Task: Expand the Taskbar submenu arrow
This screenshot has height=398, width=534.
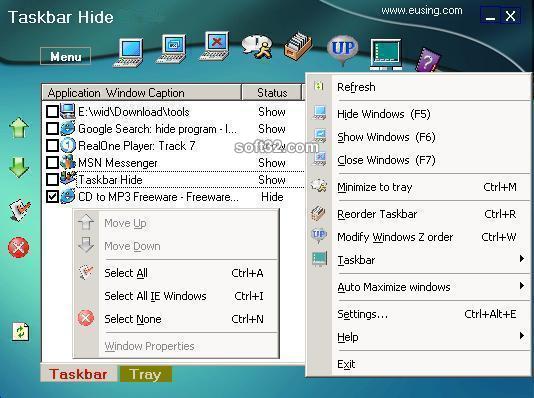Action: coord(521,259)
